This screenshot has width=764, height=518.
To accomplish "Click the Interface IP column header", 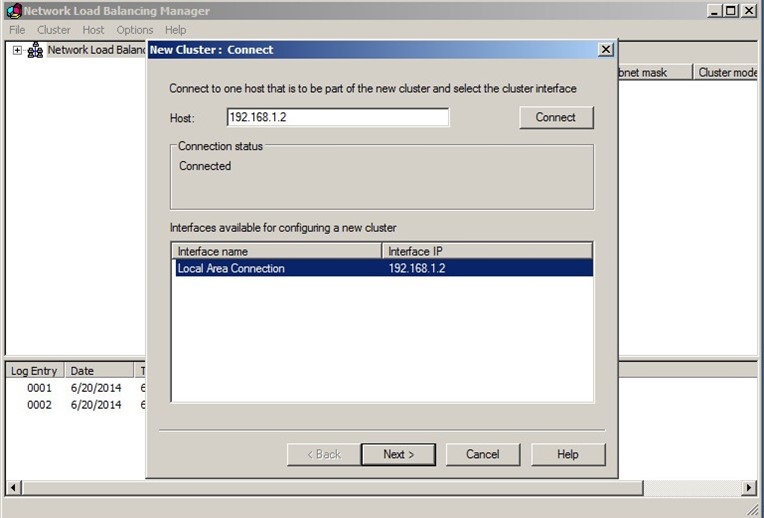I will click(x=487, y=251).
